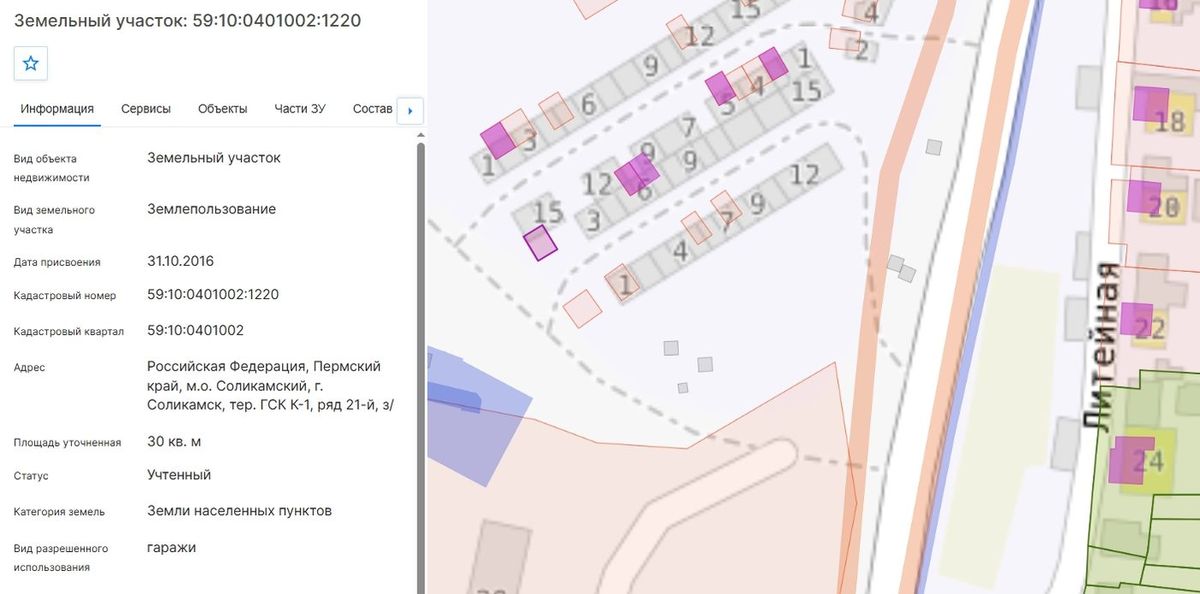This screenshot has height=594, width=1200.
Task: Add parcel to favorites with star icon
Action: point(31,63)
